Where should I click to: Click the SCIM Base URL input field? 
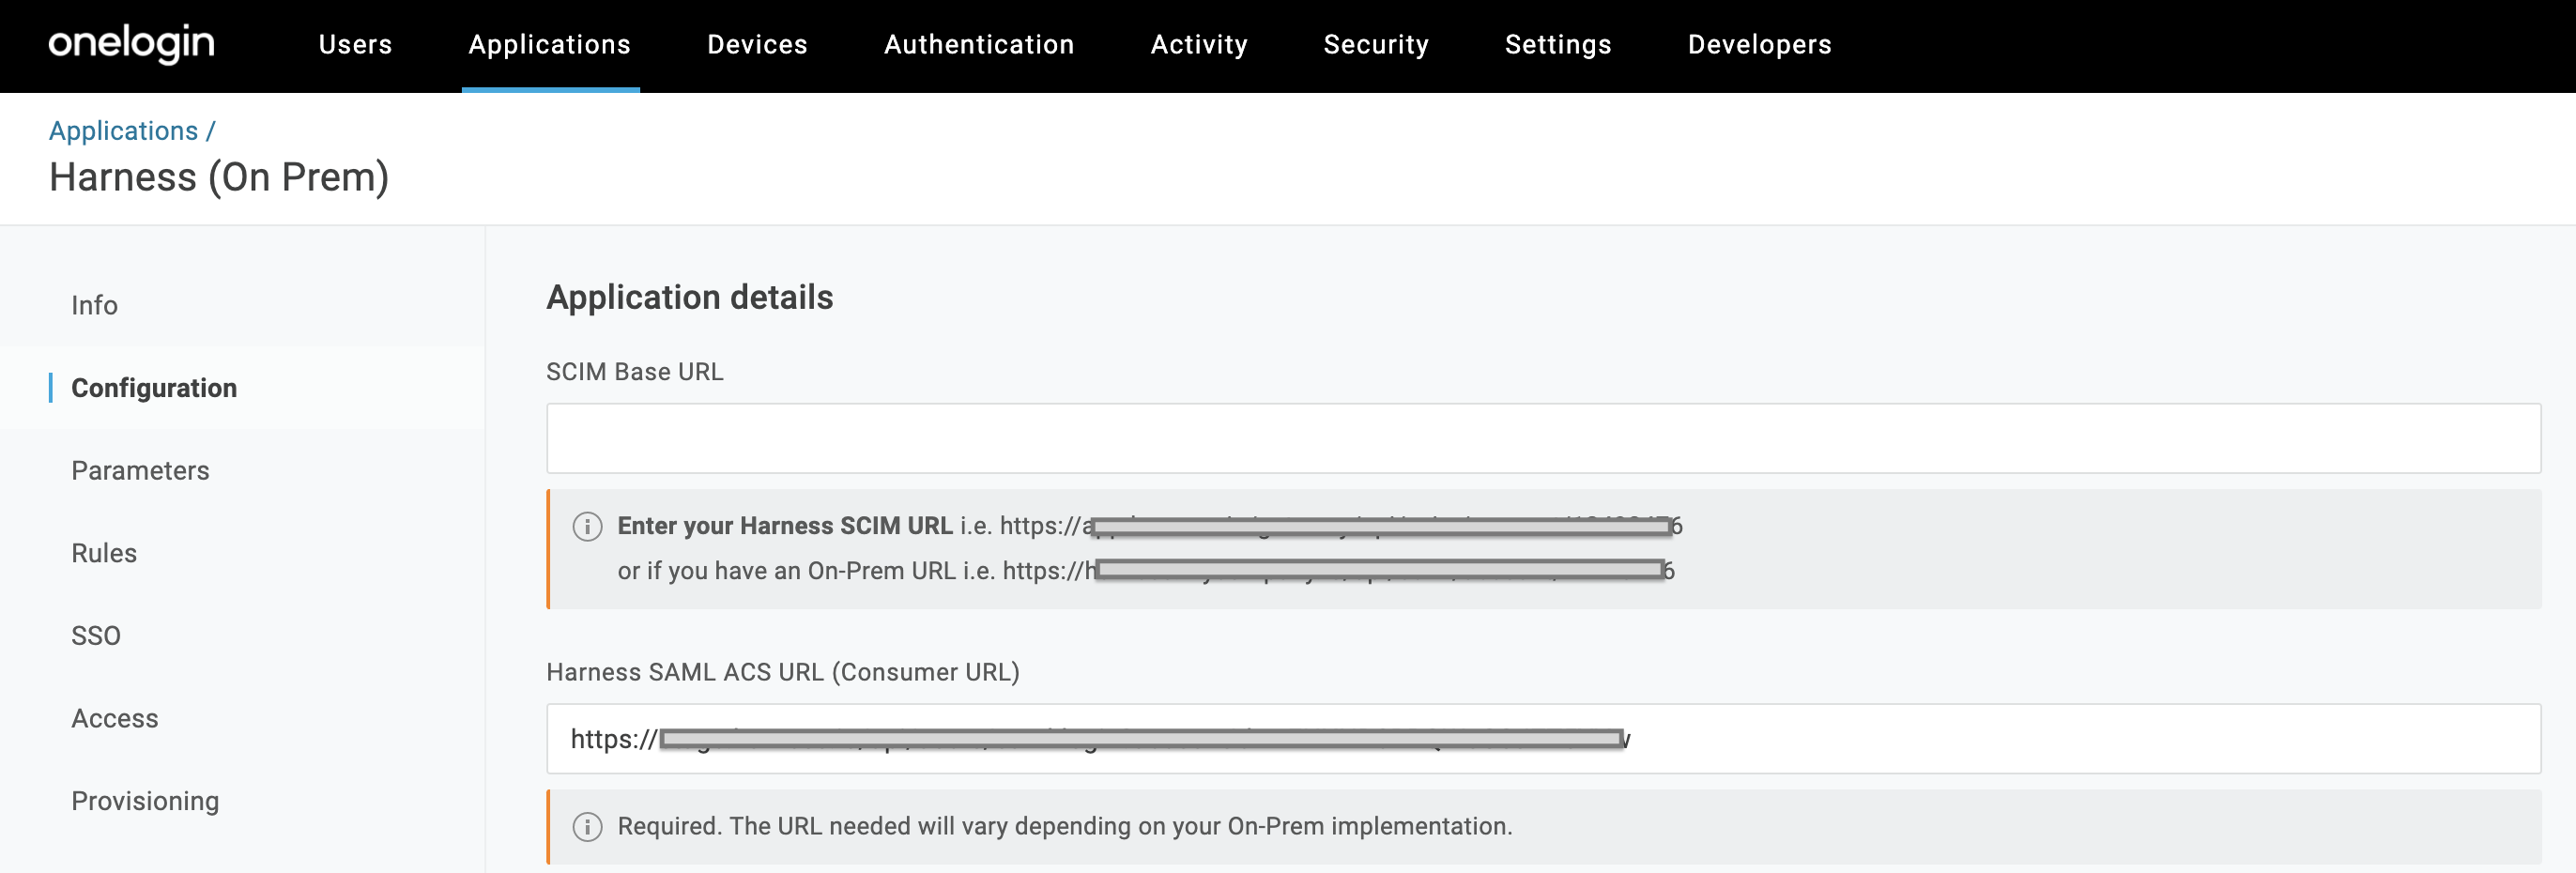point(1542,438)
